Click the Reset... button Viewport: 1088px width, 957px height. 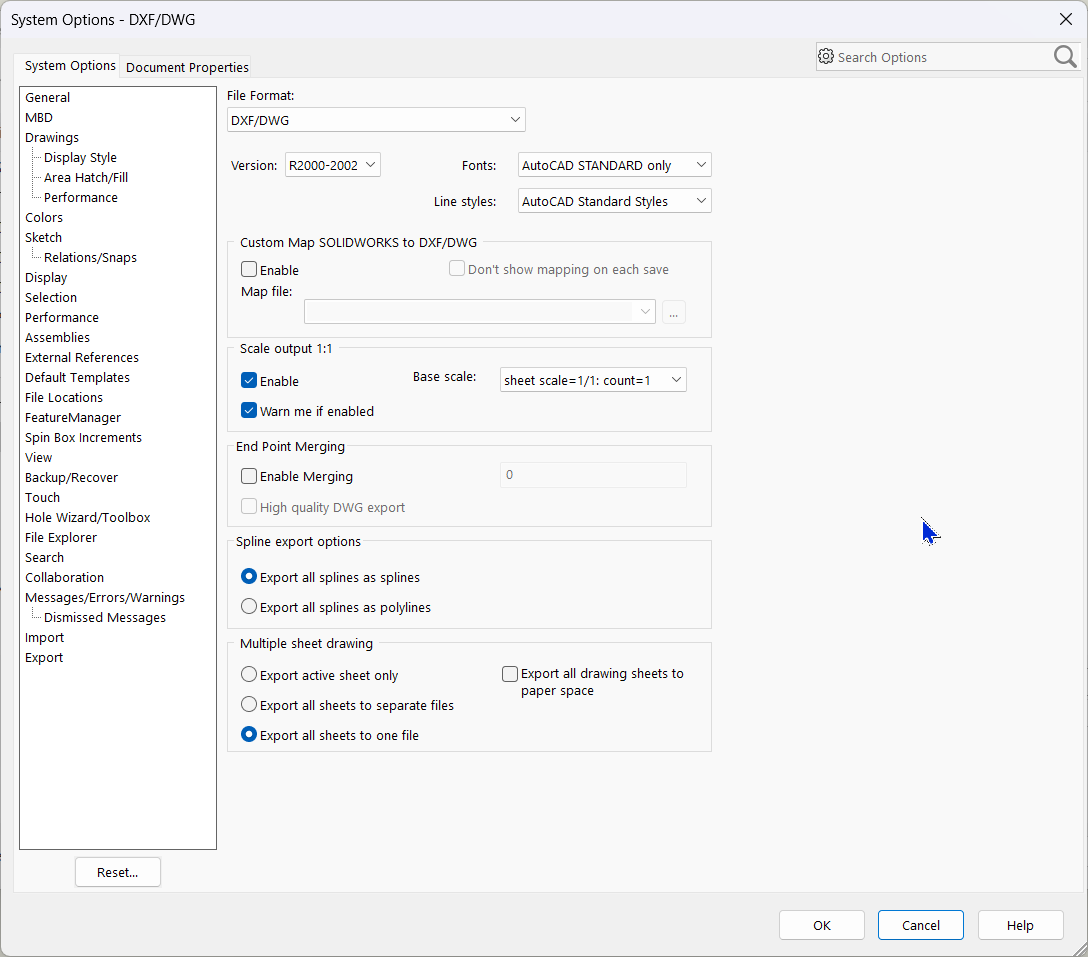[x=118, y=872]
